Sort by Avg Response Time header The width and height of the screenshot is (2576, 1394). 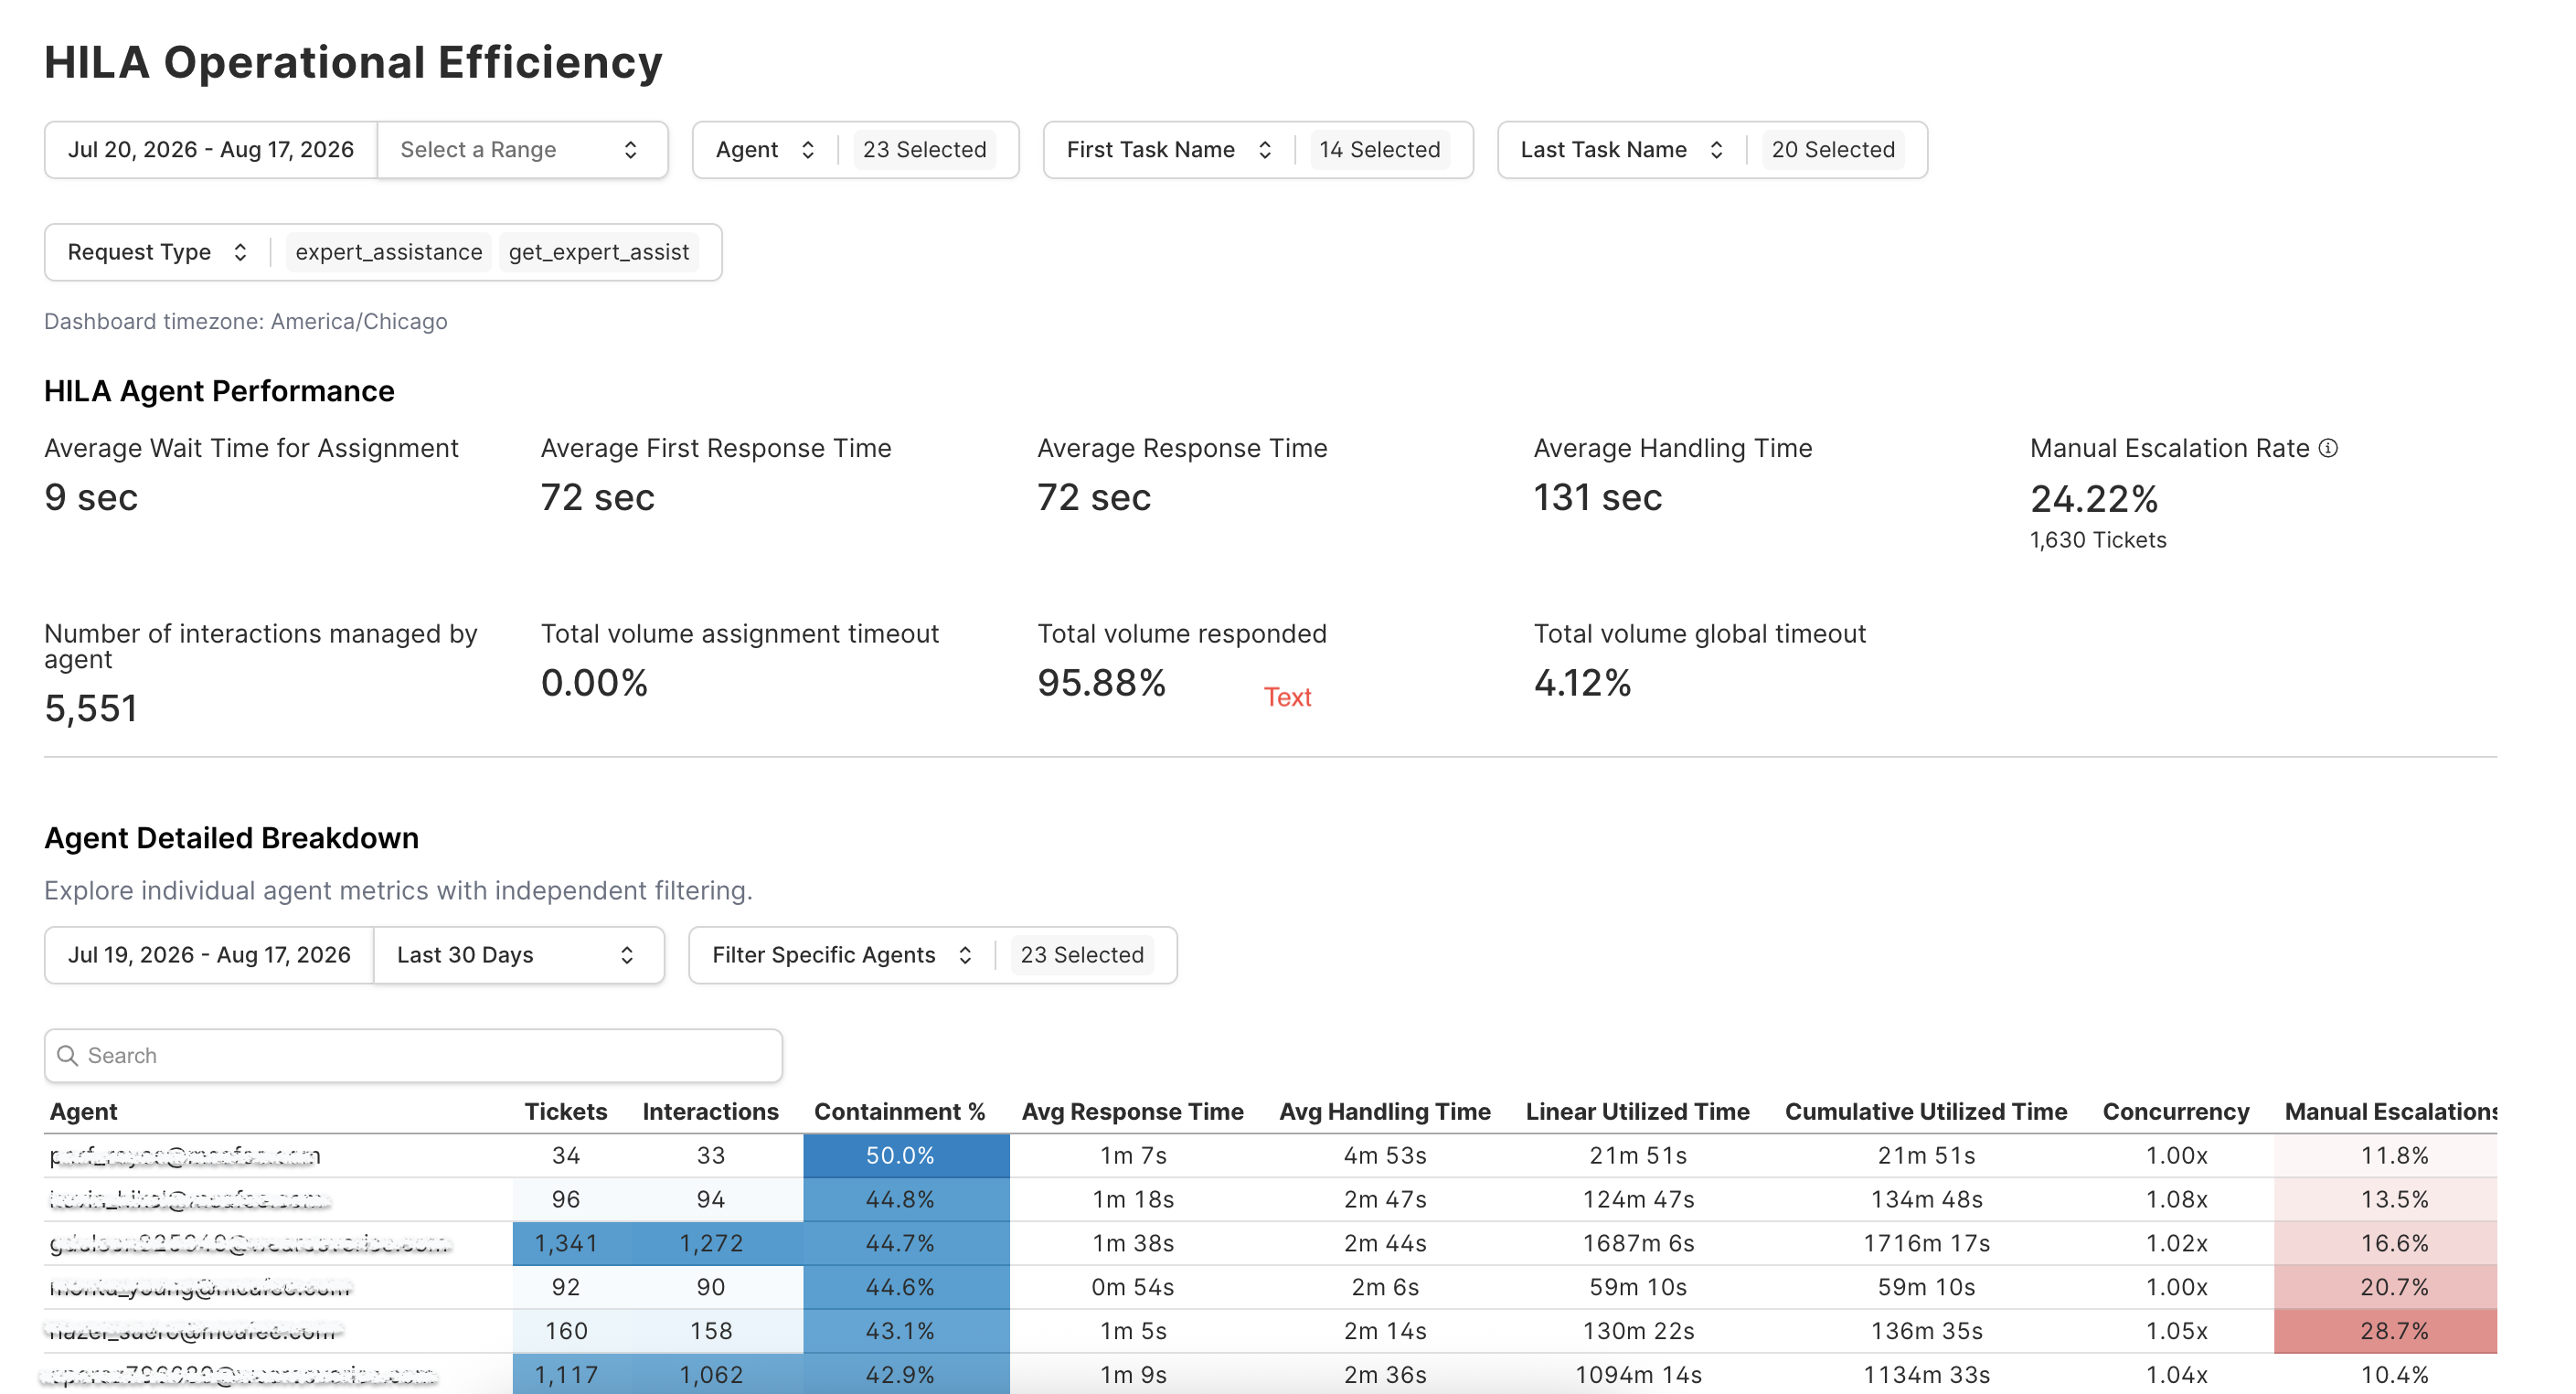pos(1132,1111)
